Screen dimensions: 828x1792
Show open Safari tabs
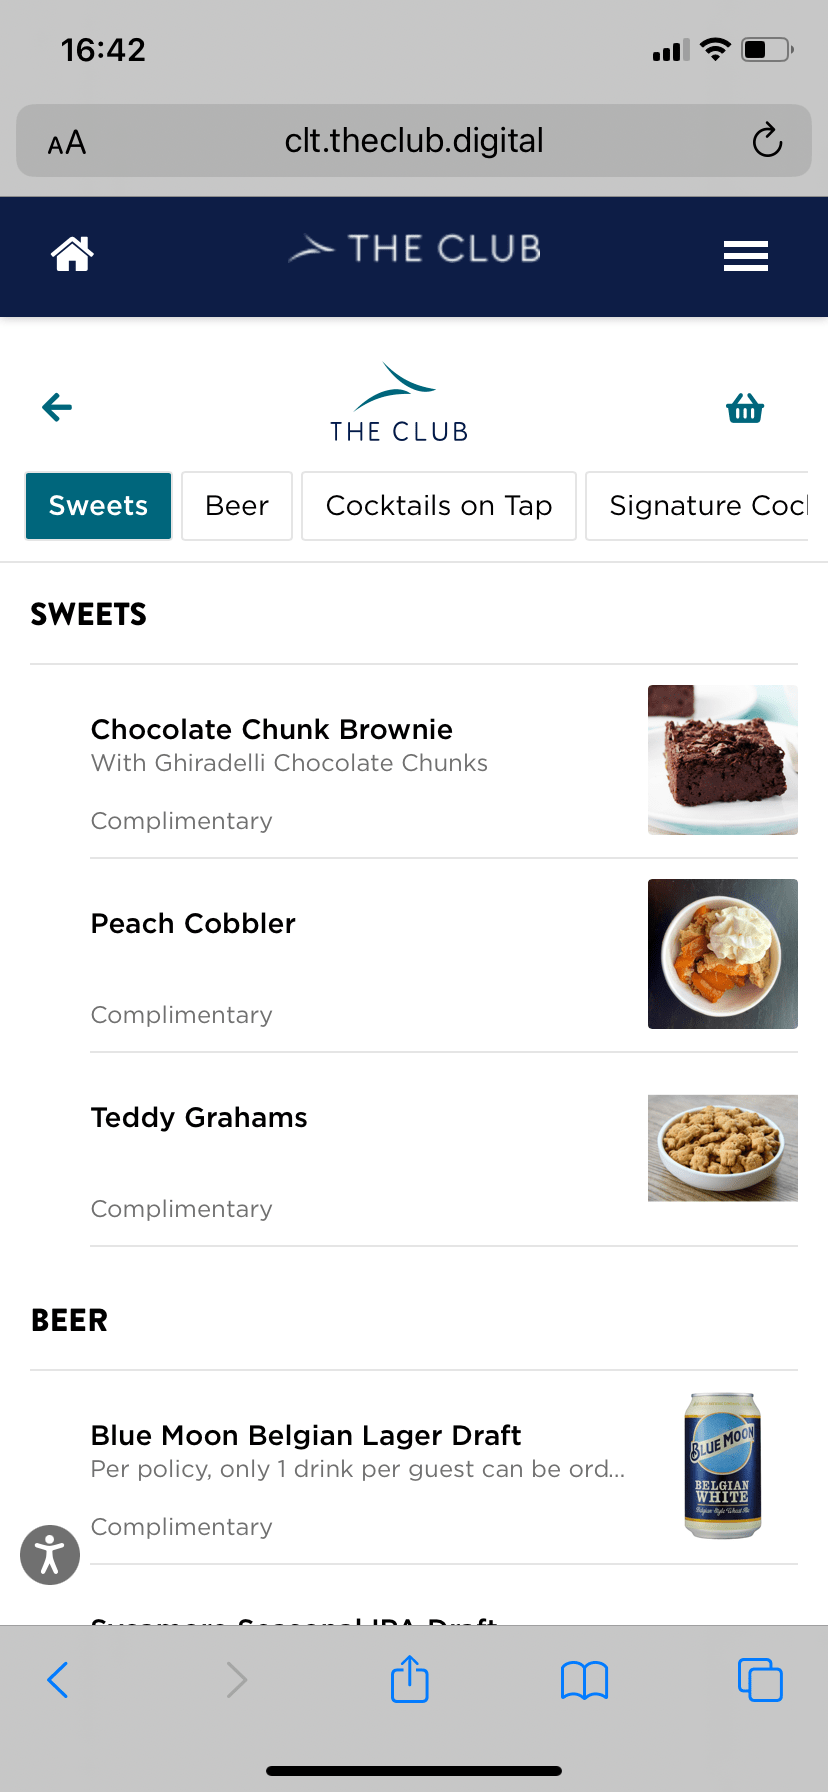point(760,1680)
